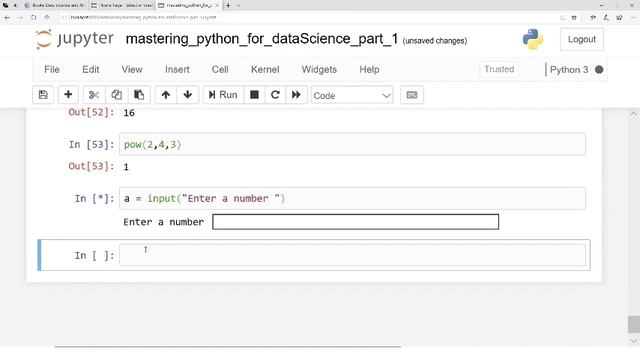This screenshot has width=640, height=360.
Task: Reload the page with browser refresh icon
Action: coord(33,18)
